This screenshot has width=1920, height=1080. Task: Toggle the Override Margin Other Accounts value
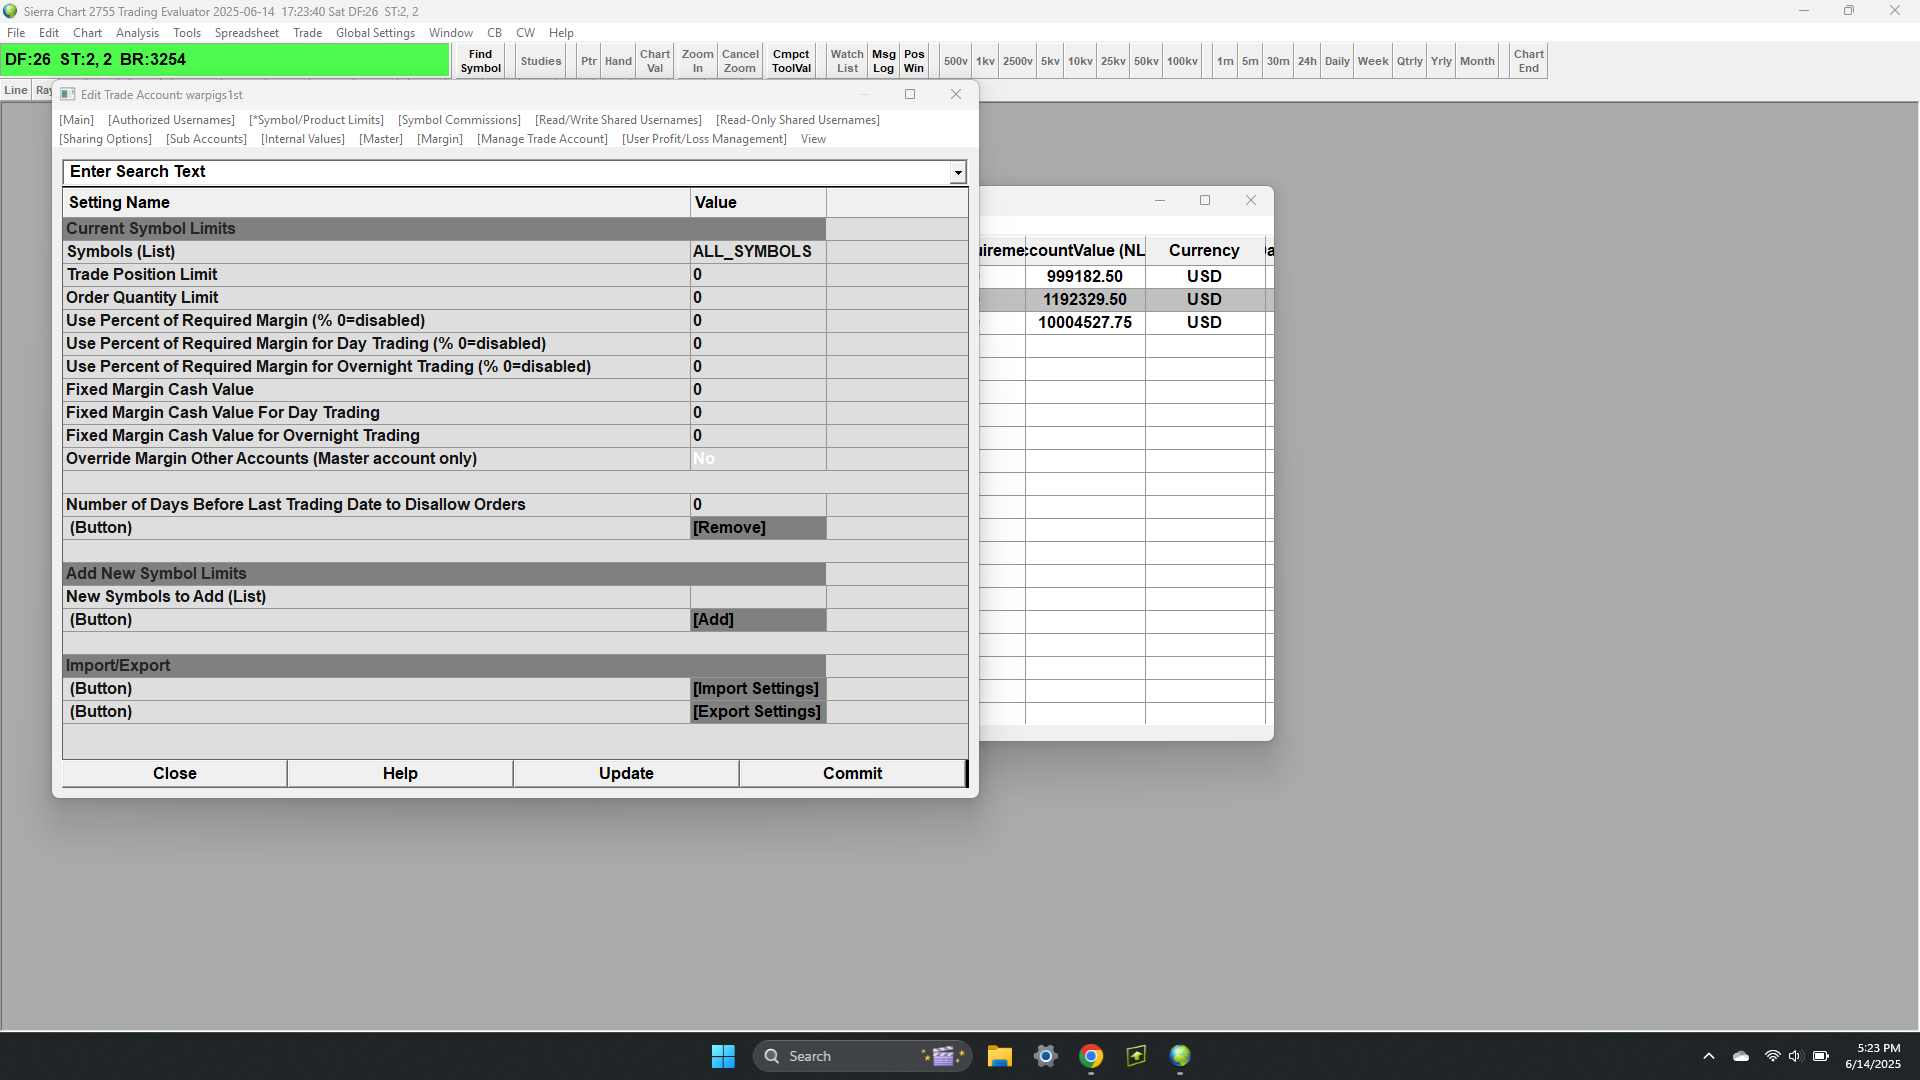(x=757, y=459)
